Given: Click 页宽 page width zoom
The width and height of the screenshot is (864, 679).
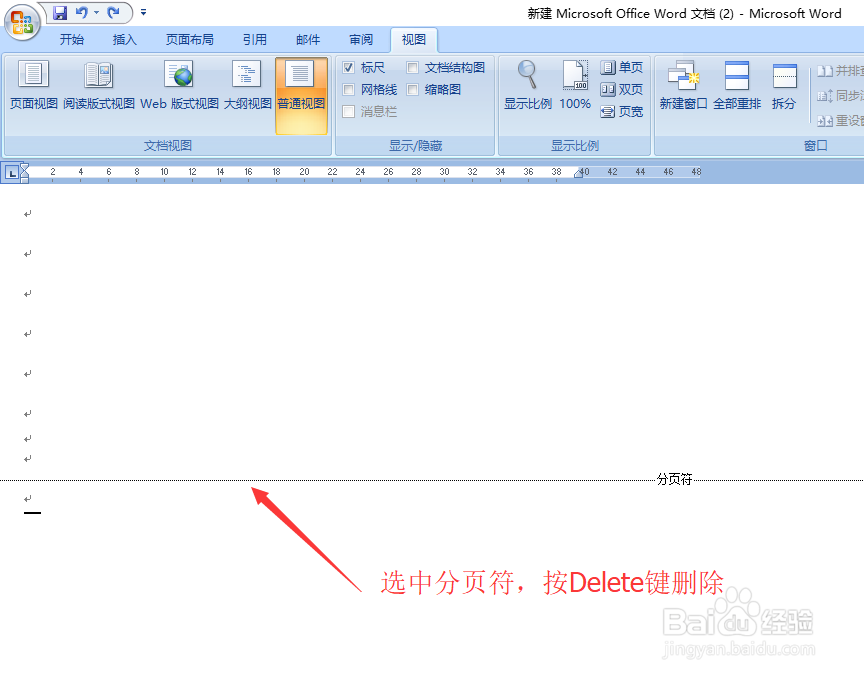Looking at the screenshot, I should click(620, 111).
